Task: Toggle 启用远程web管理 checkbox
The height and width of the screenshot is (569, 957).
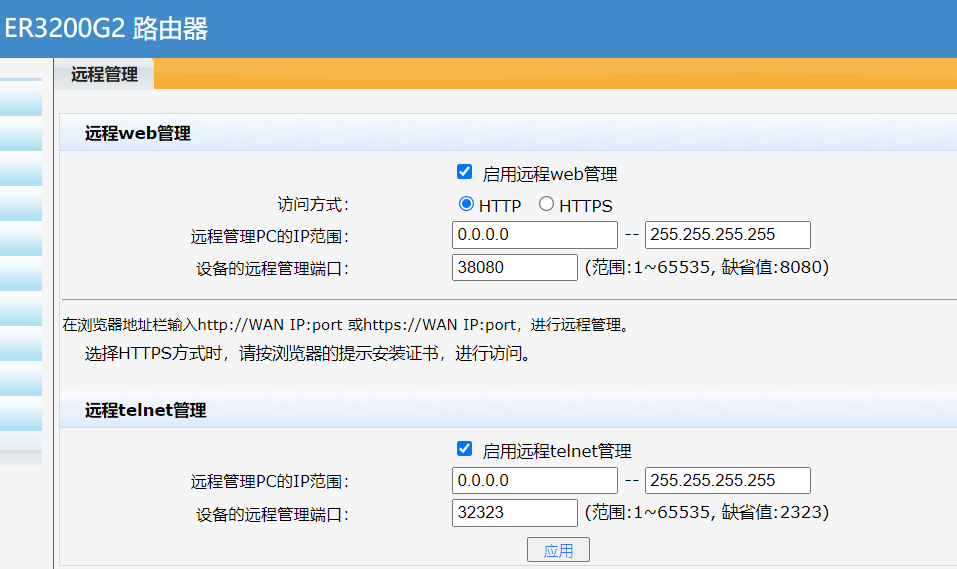Action: [464, 172]
